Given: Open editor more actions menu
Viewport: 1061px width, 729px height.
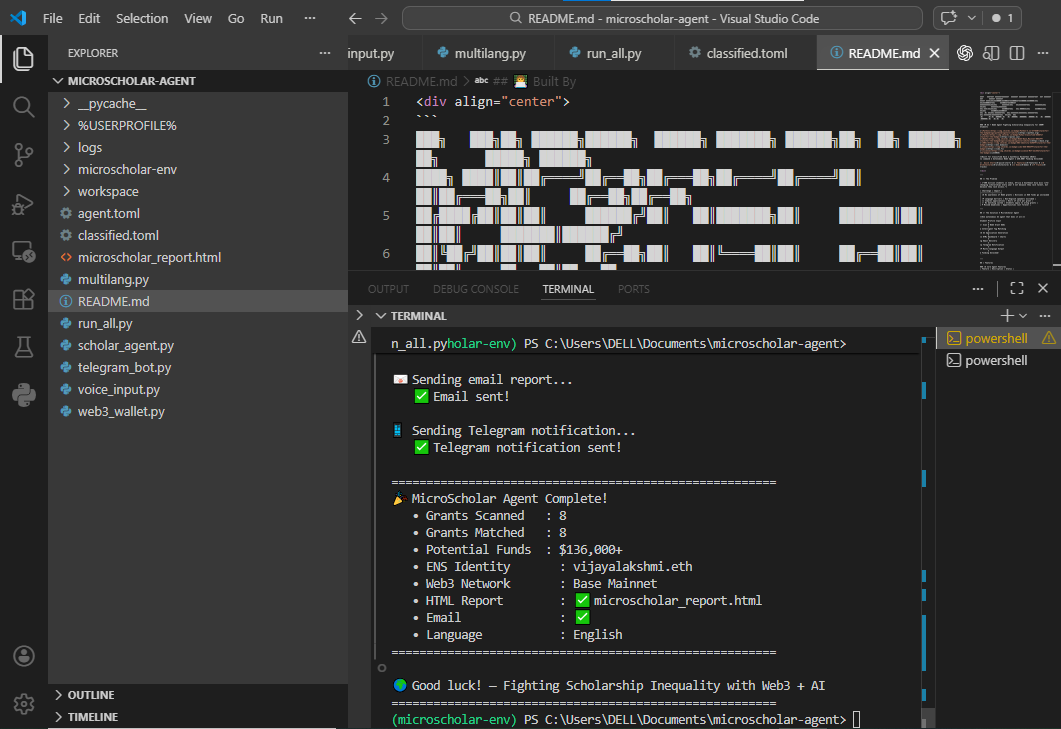Looking at the screenshot, I should click(x=1043, y=53).
